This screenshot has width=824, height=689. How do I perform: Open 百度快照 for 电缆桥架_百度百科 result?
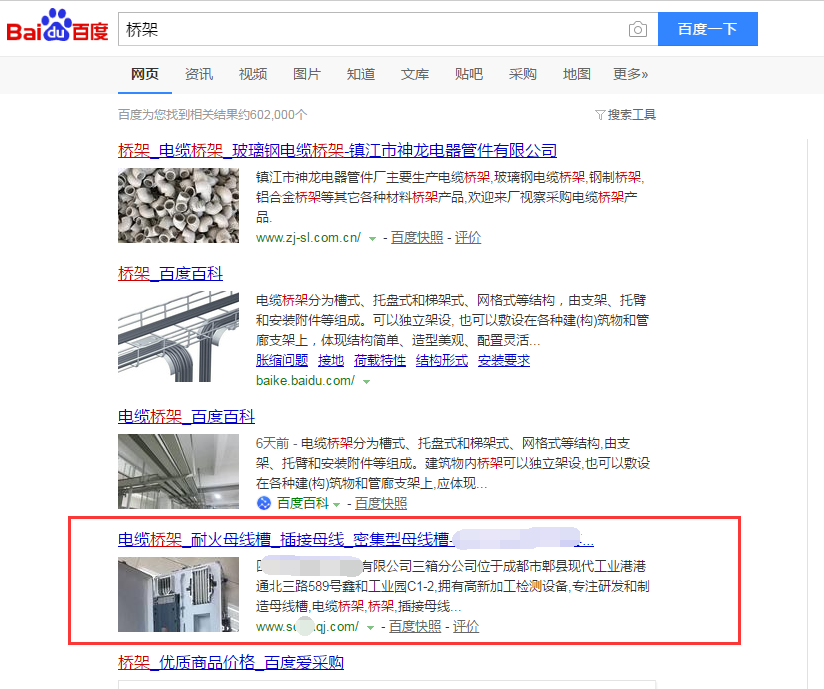click(381, 503)
